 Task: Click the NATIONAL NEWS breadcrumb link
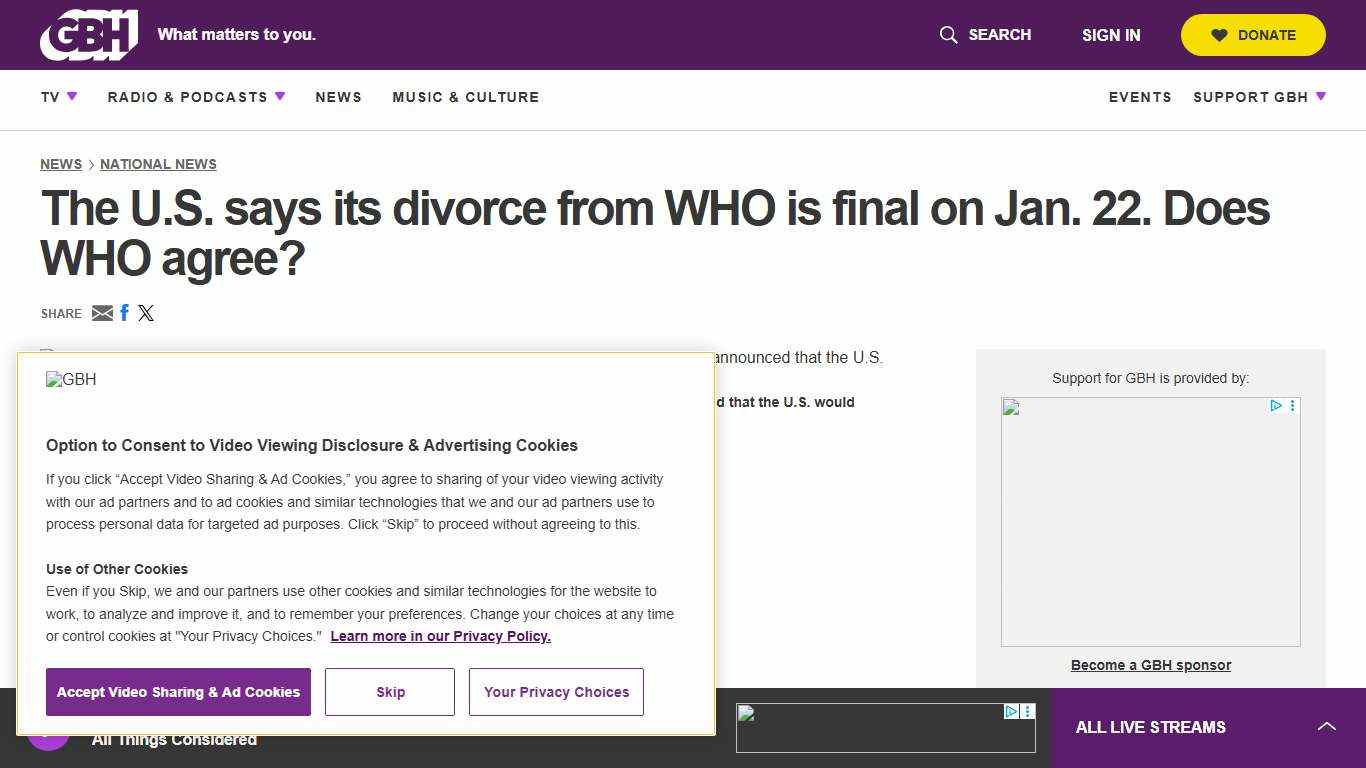click(158, 164)
